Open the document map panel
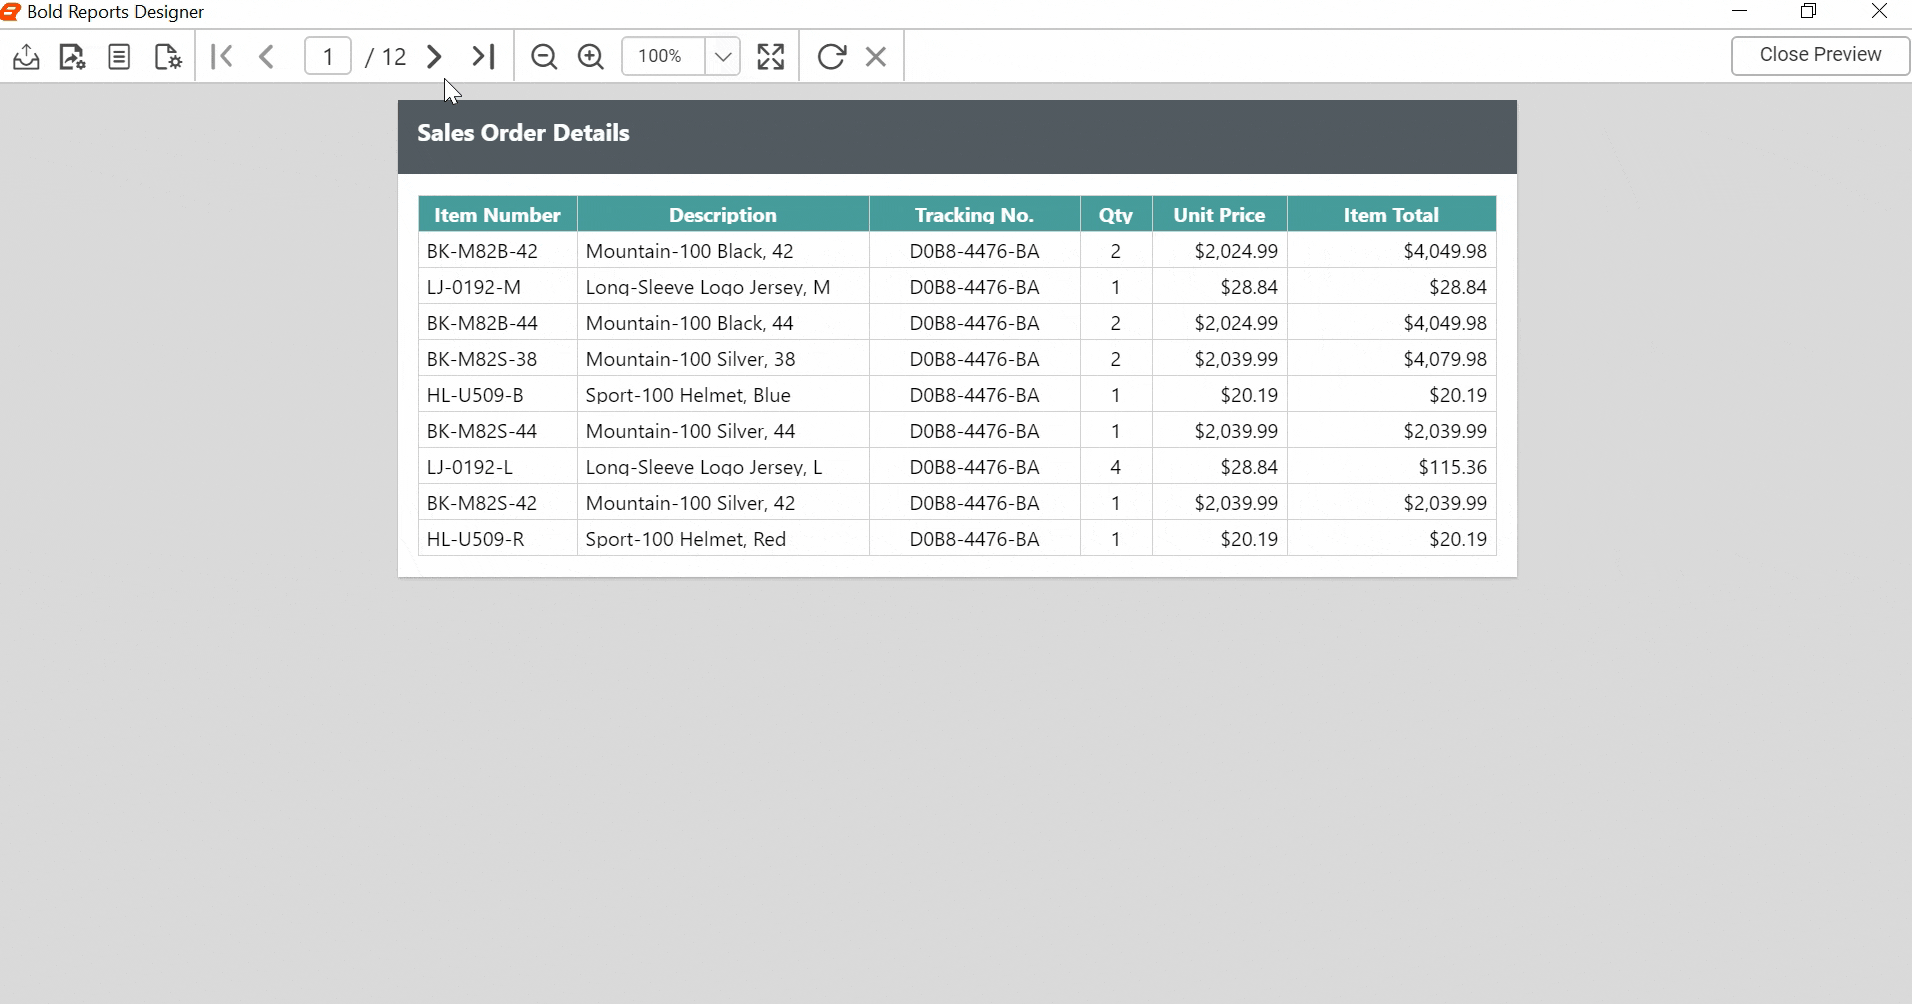This screenshot has width=1912, height=1004. click(118, 56)
